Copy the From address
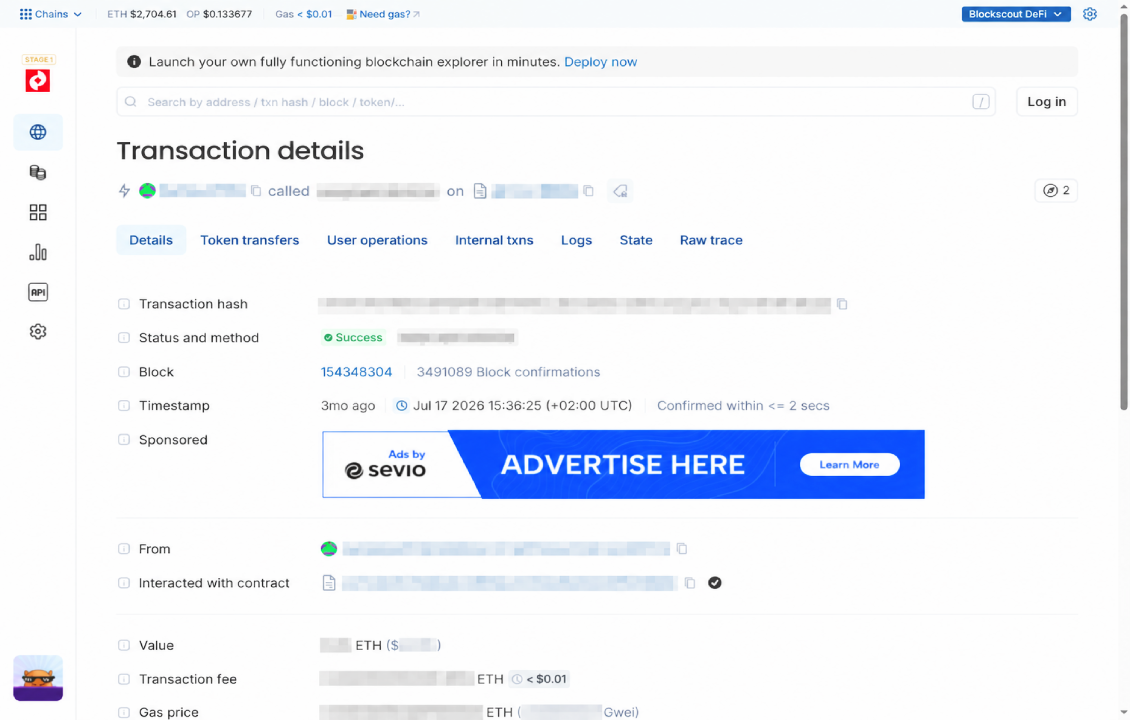 (682, 549)
